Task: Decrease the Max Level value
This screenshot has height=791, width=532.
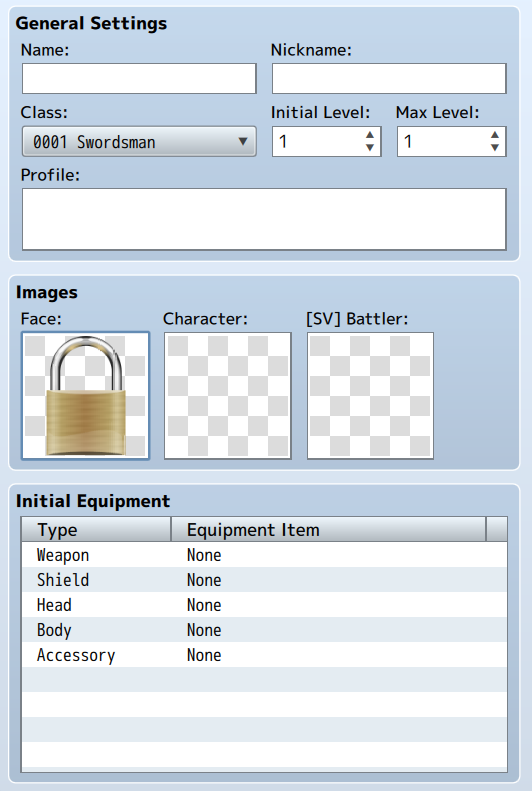Action: [495, 148]
